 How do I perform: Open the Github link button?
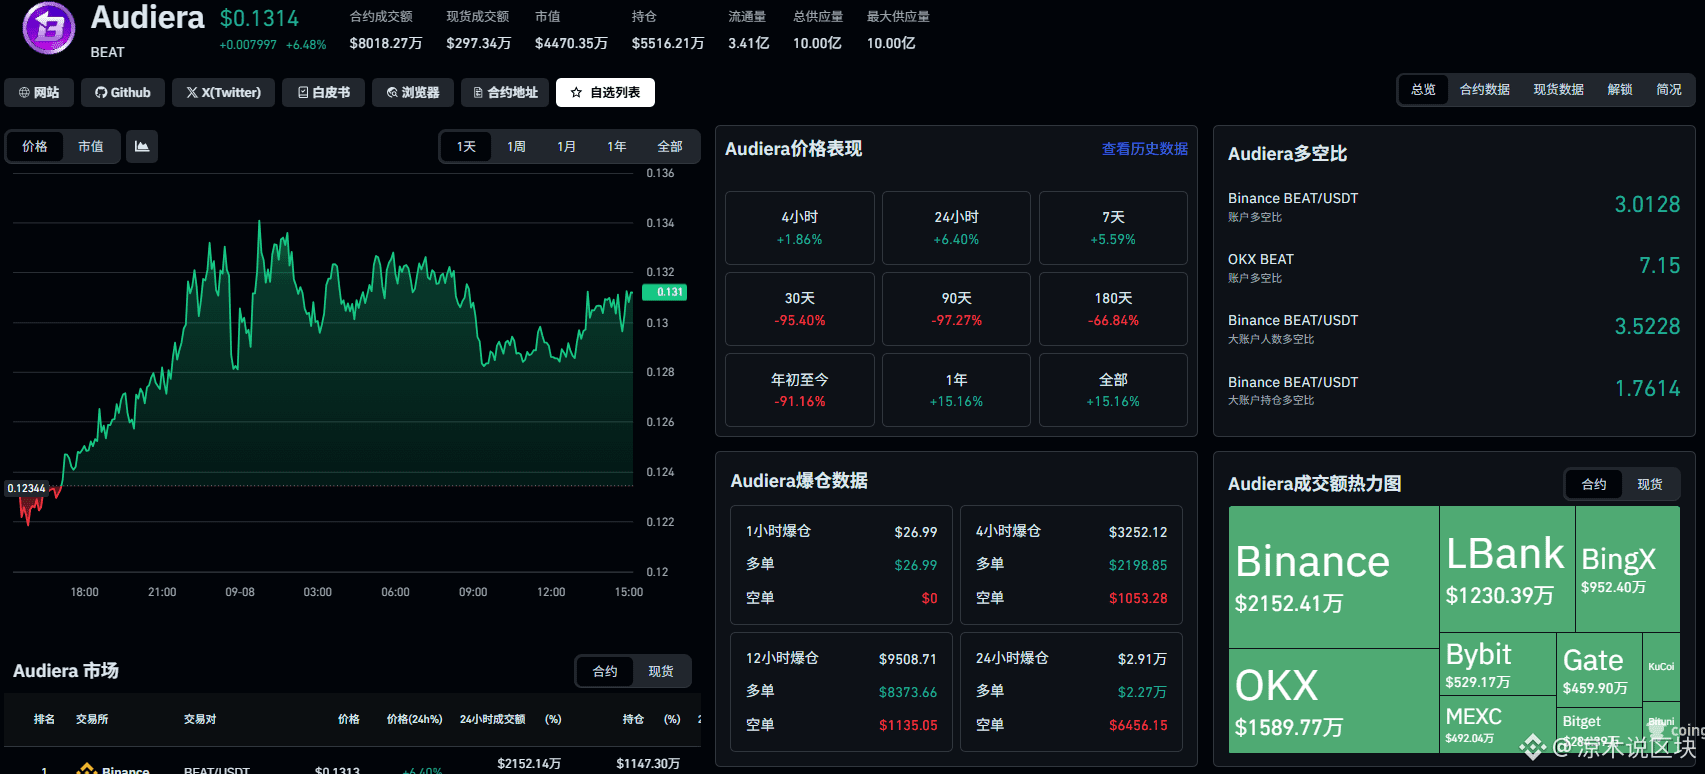click(123, 92)
